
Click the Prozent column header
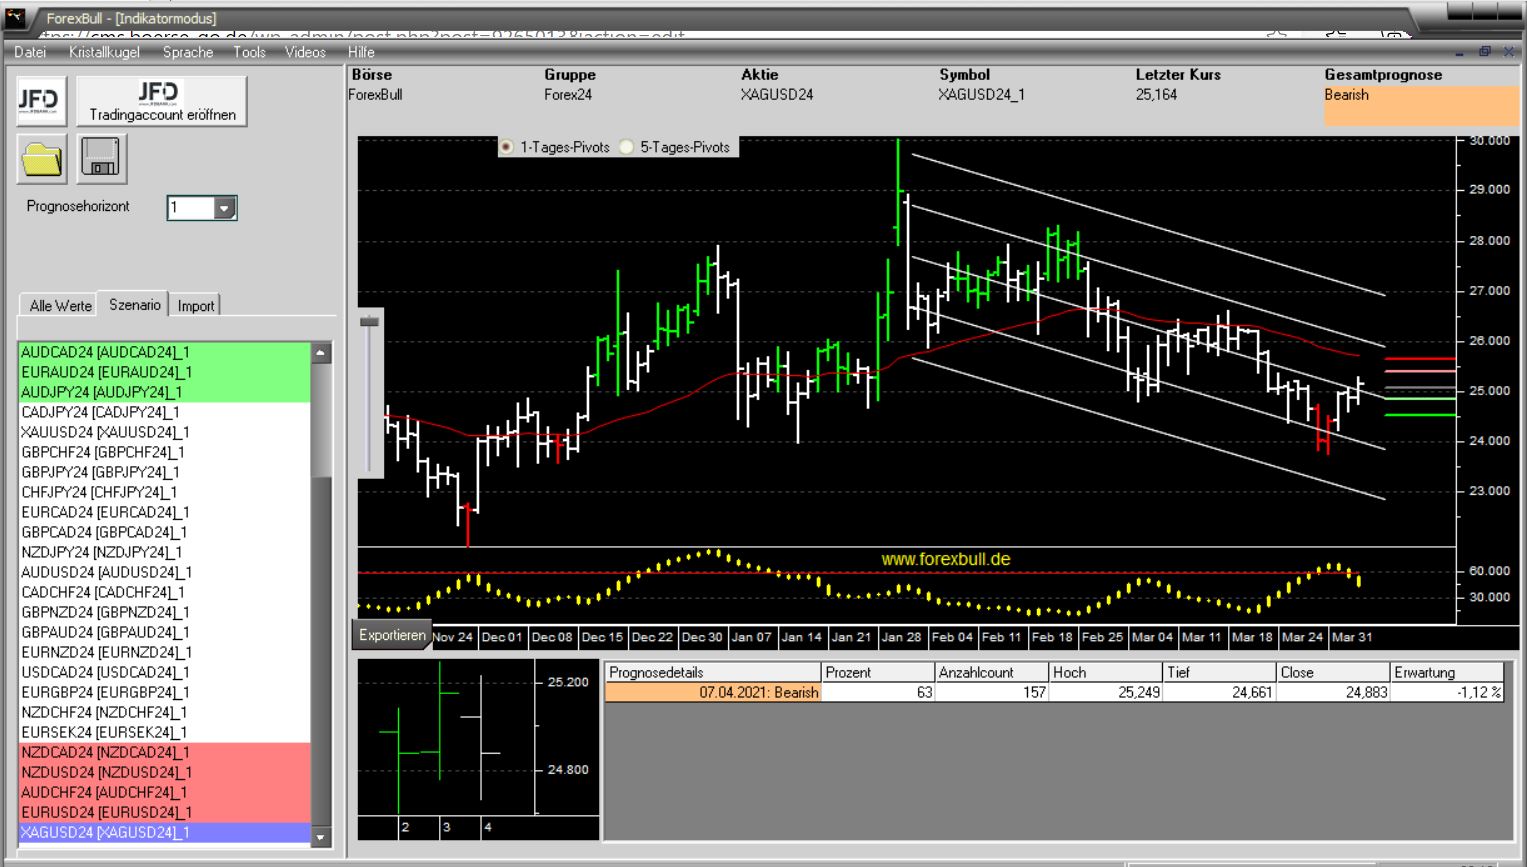[878, 672]
